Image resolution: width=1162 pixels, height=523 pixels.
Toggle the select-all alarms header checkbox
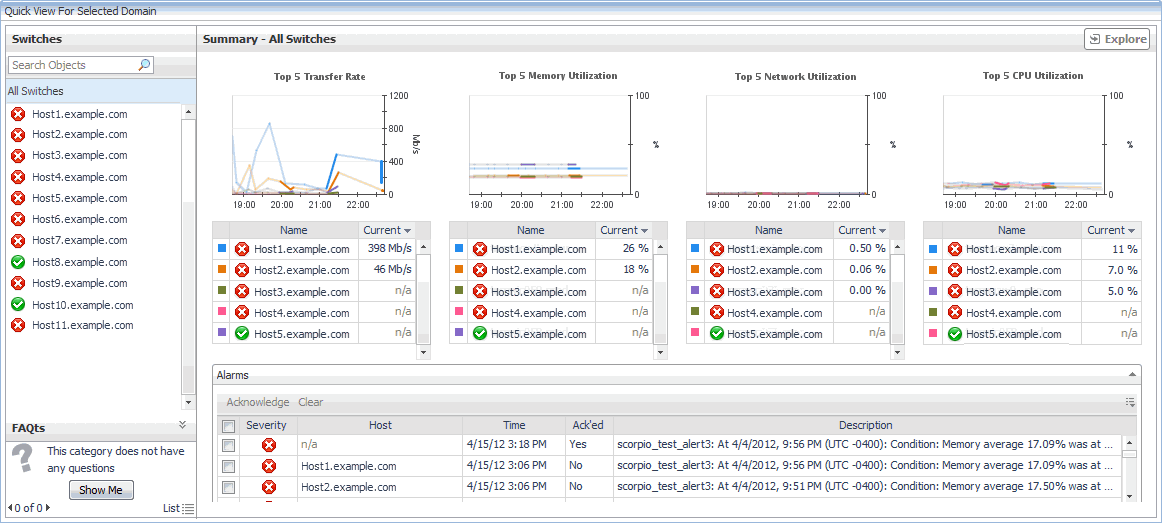(x=229, y=426)
